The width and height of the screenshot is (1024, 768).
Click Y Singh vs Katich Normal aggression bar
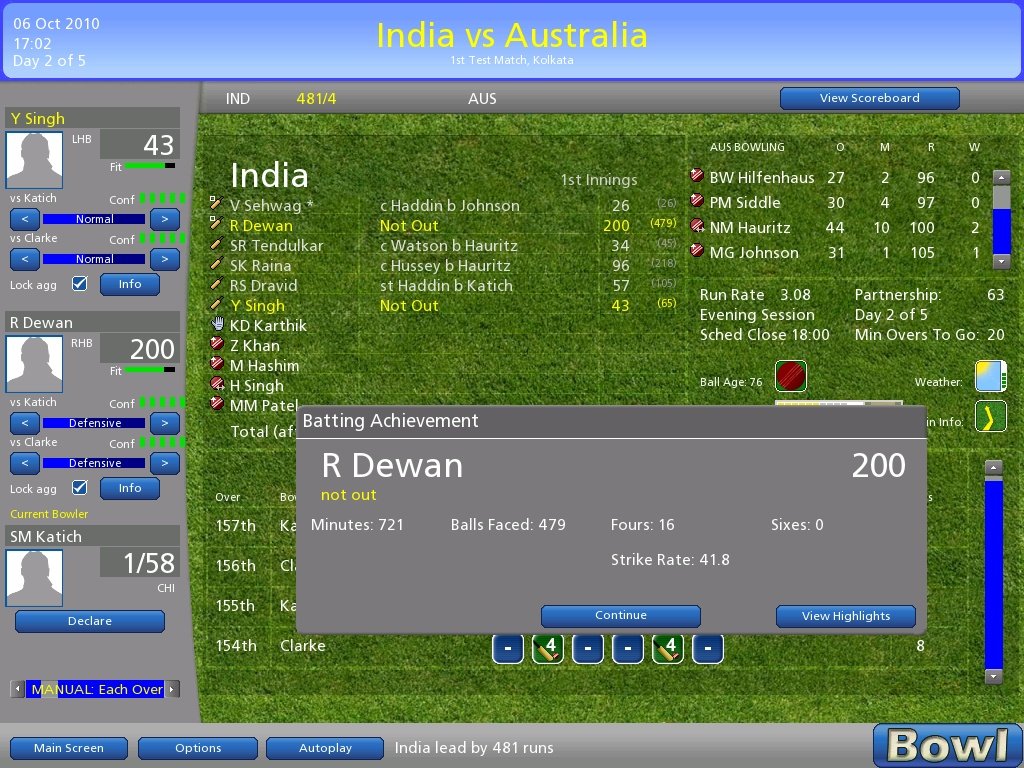(x=94, y=219)
